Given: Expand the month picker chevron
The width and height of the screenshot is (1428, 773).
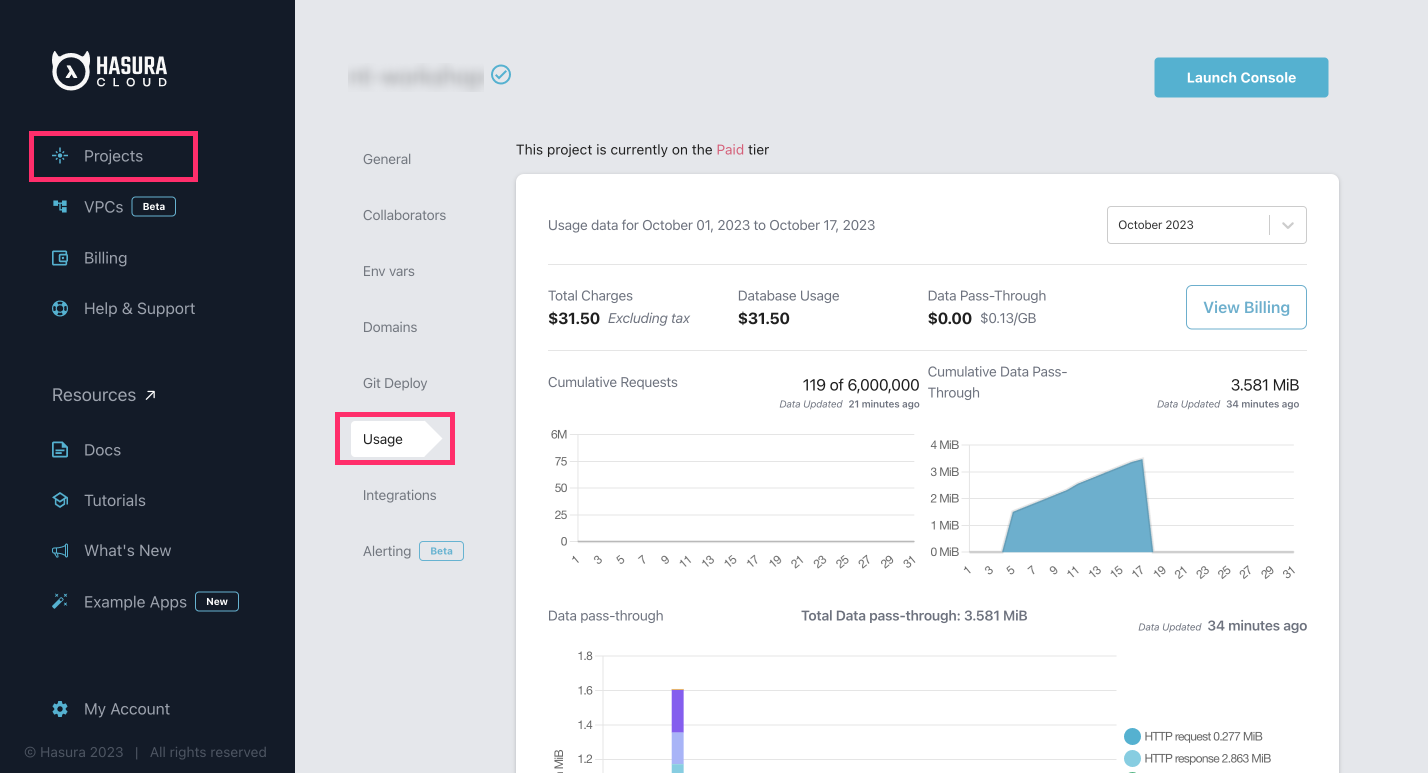Looking at the screenshot, I should pyautogui.click(x=1288, y=225).
